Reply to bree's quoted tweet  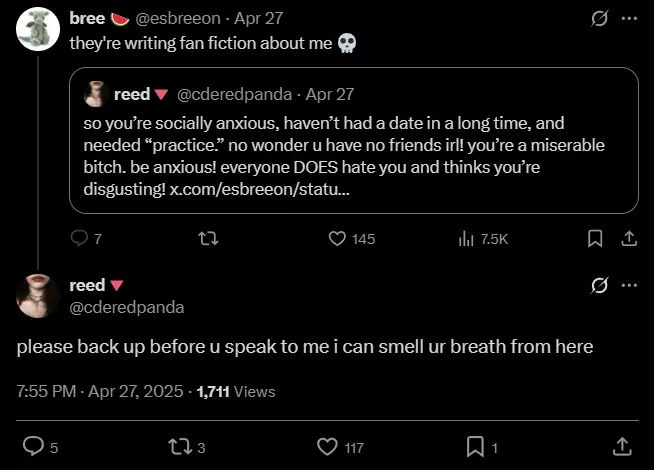tap(81, 239)
